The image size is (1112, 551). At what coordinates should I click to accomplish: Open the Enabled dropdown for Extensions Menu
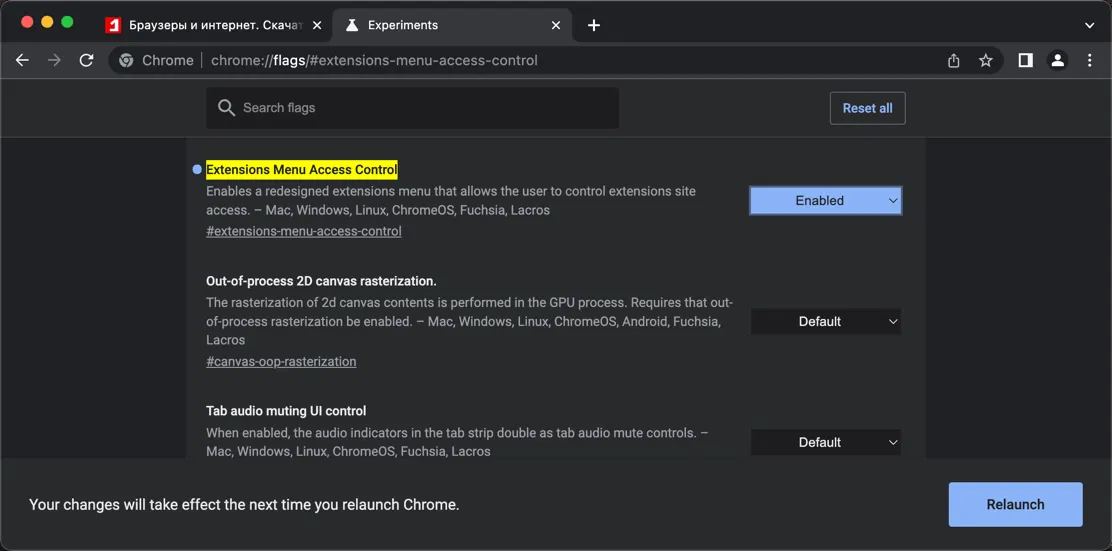(x=825, y=201)
